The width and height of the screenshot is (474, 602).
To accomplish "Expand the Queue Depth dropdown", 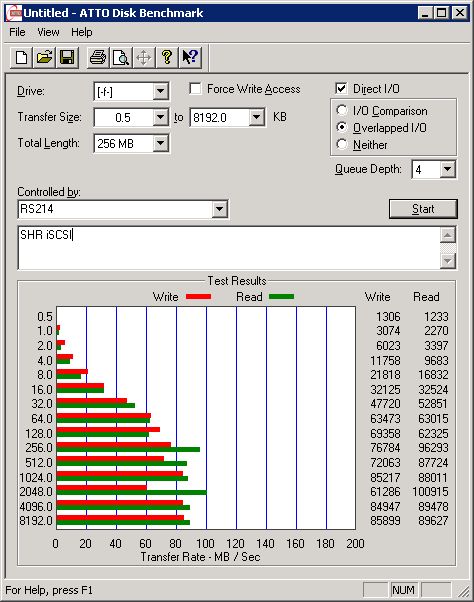I will pyautogui.click(x=448, y=169).
